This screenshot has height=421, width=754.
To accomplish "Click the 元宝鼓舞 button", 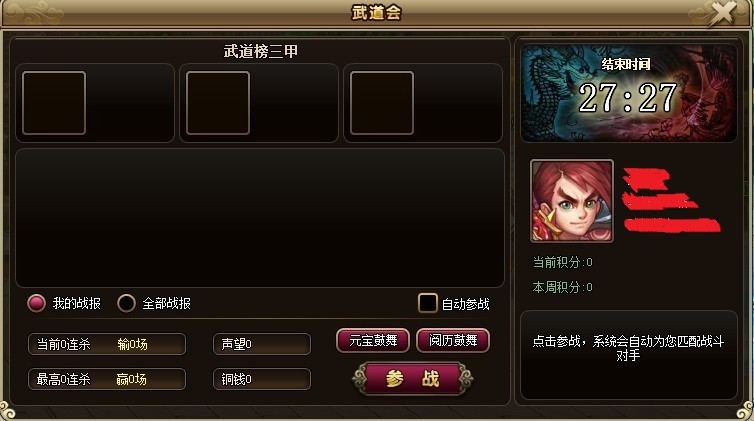I will [373, 340].
